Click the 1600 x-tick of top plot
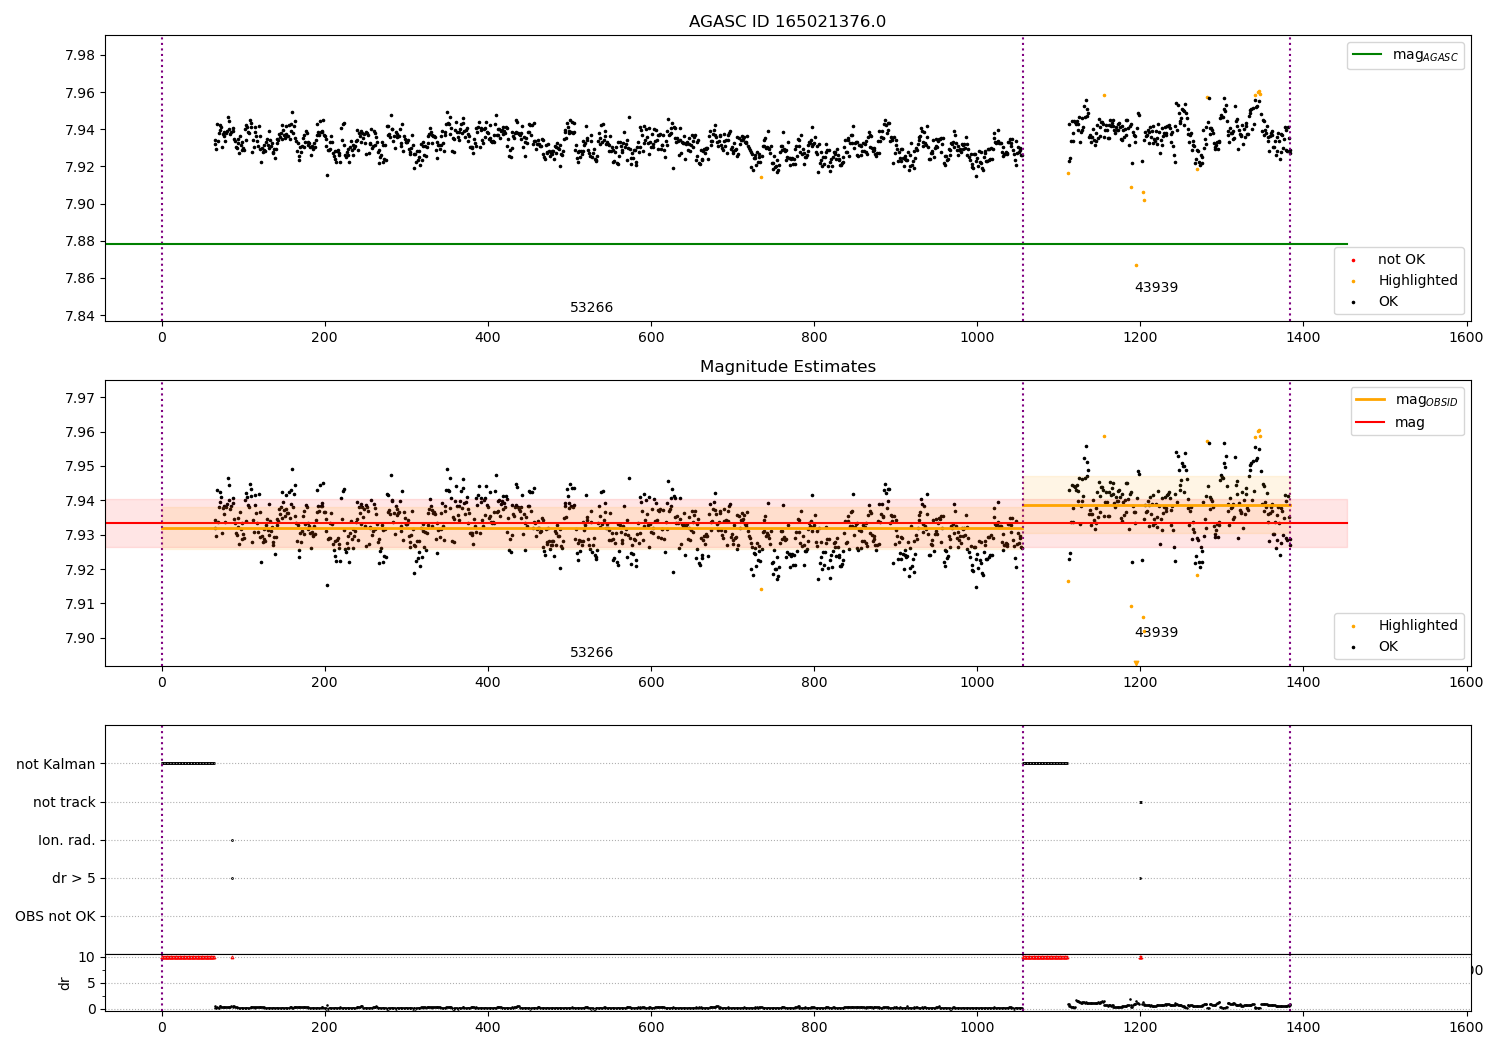Image resolution: width=1500 pixels, height=1050 pixels. tap(1466, 338)
